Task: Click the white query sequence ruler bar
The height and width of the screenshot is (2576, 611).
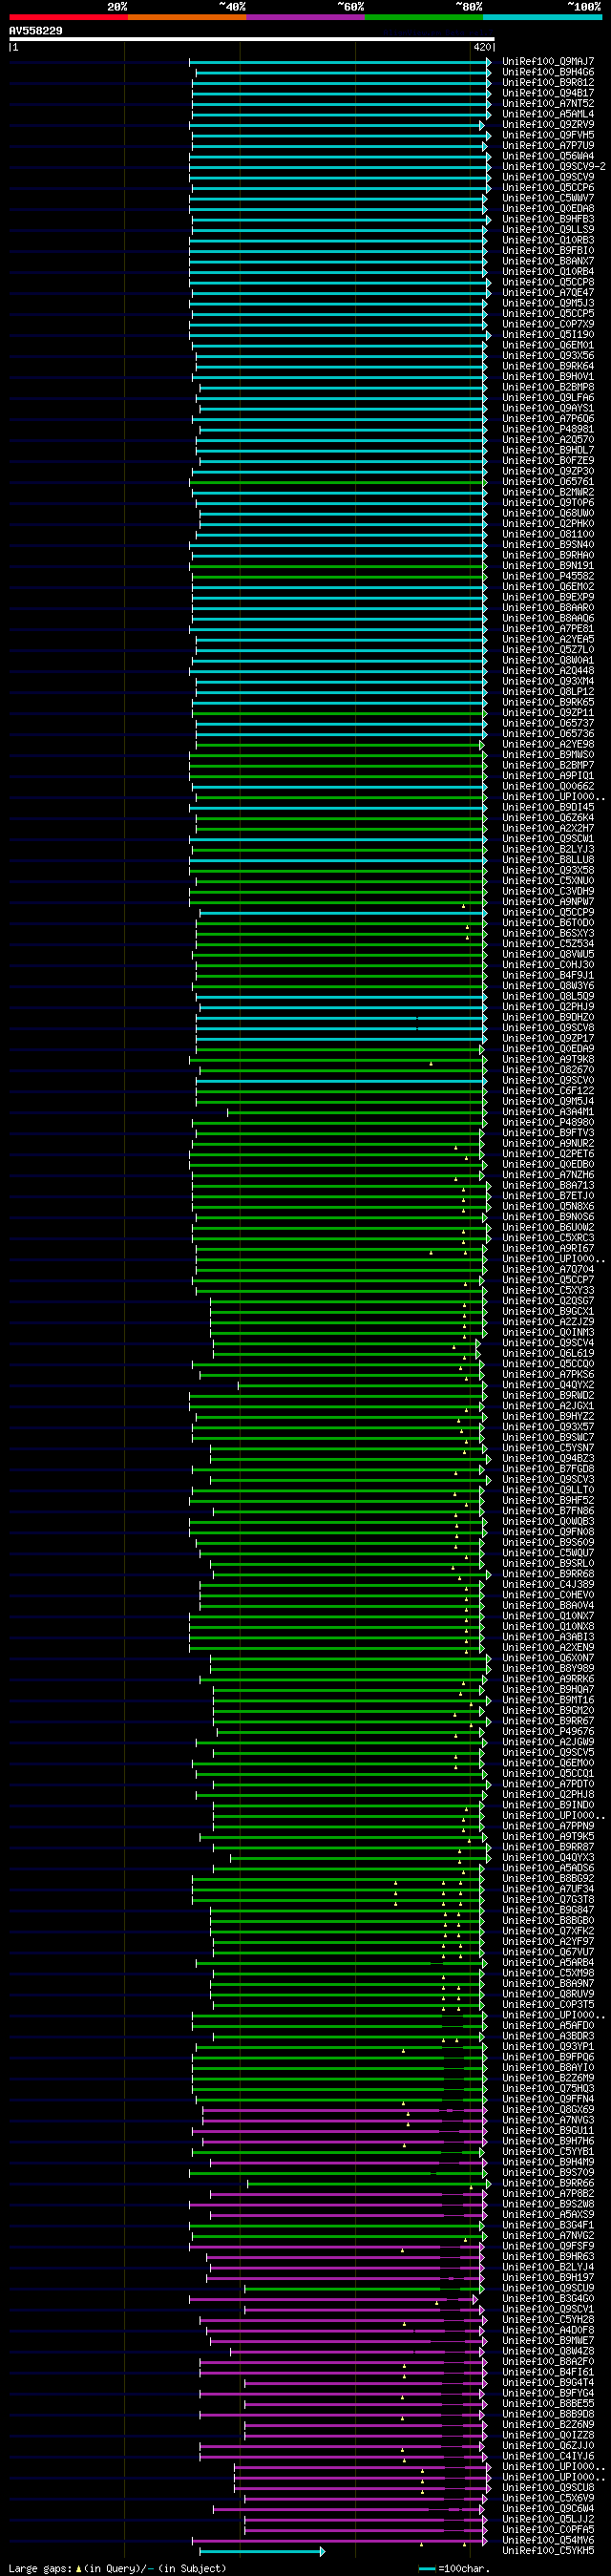Action: point(252,39)
